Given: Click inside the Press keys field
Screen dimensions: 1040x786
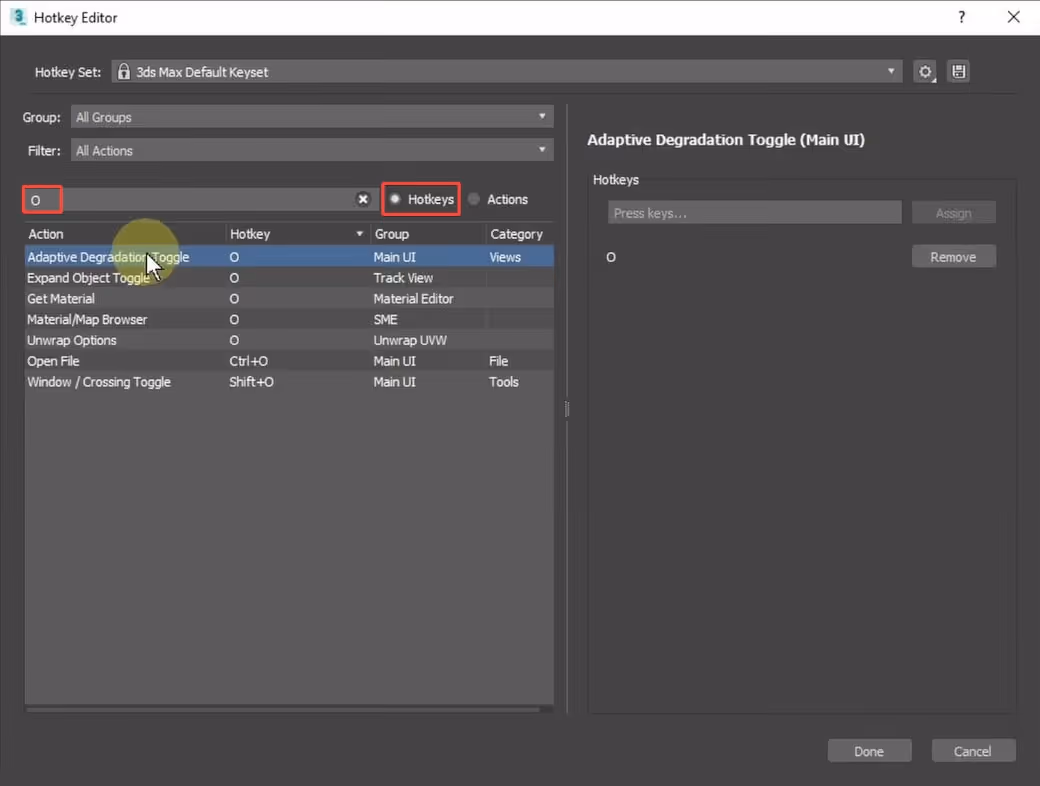Looking at the screenshot, I should [754, 212].
